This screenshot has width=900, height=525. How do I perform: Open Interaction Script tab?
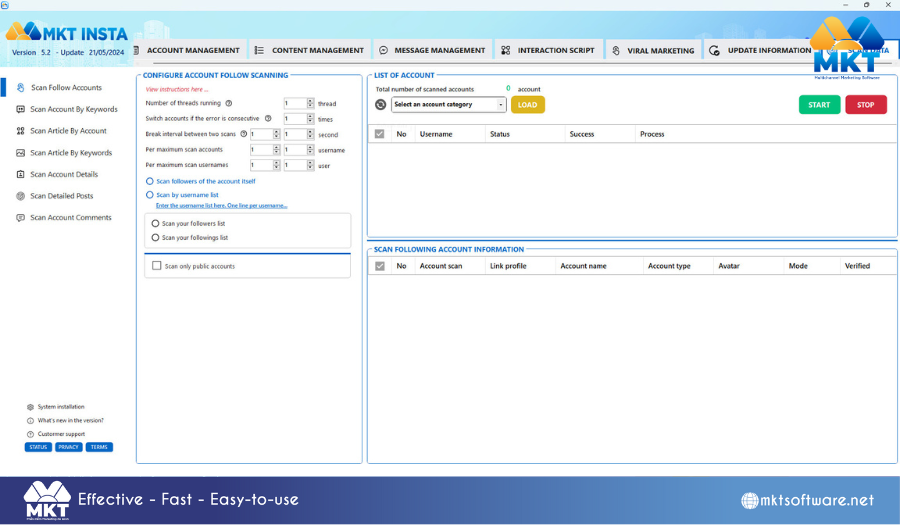[549, 50]
